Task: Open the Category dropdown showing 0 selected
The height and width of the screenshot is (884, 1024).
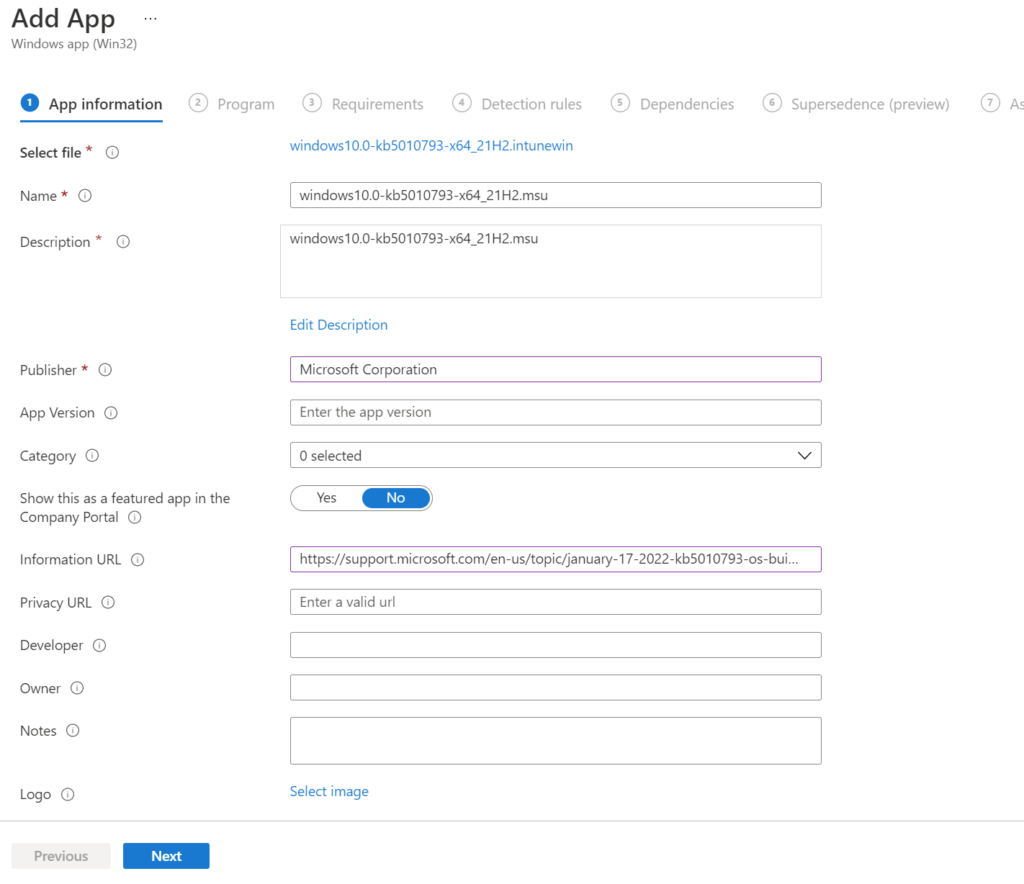Action: [556, 456]
